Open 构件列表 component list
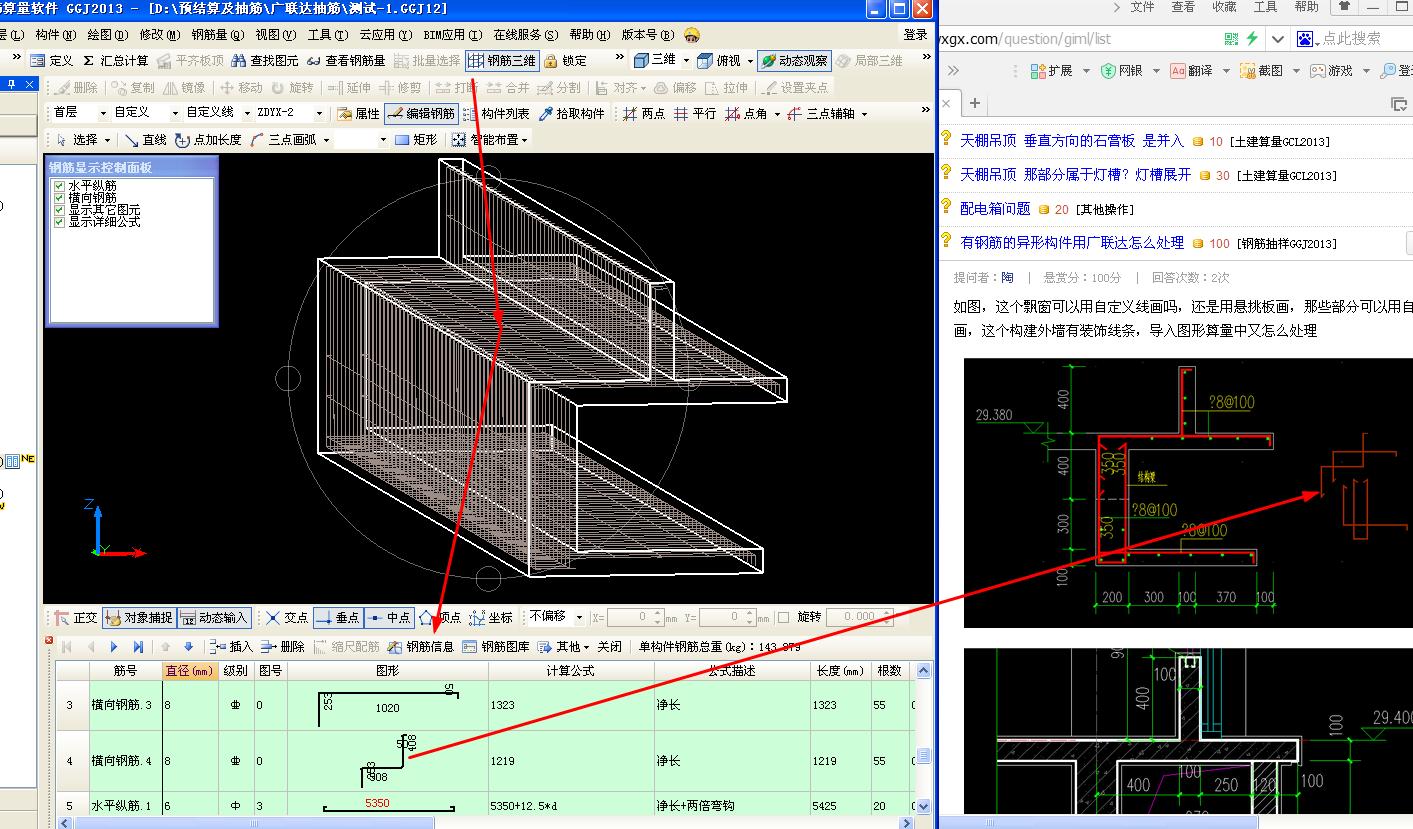Viewport: 1413px width, 829px height. click(x=496, y=113)
